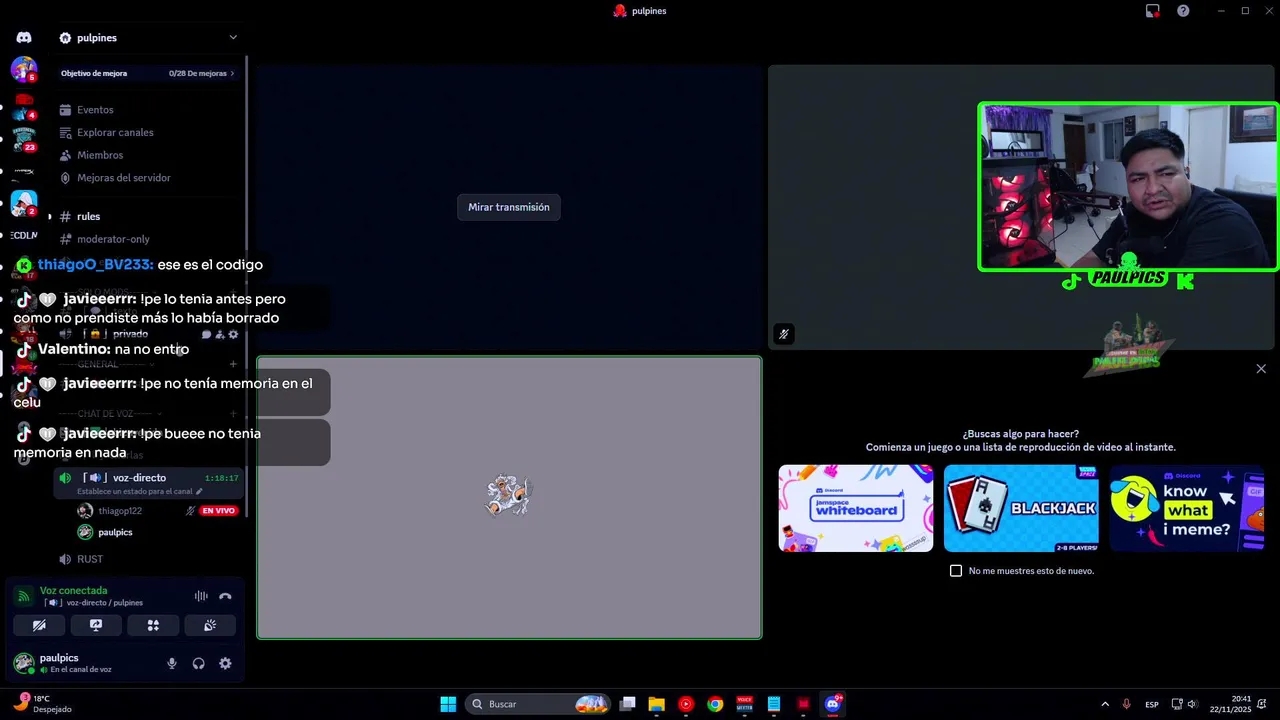Open the rules text channel

tap(88, 216)
